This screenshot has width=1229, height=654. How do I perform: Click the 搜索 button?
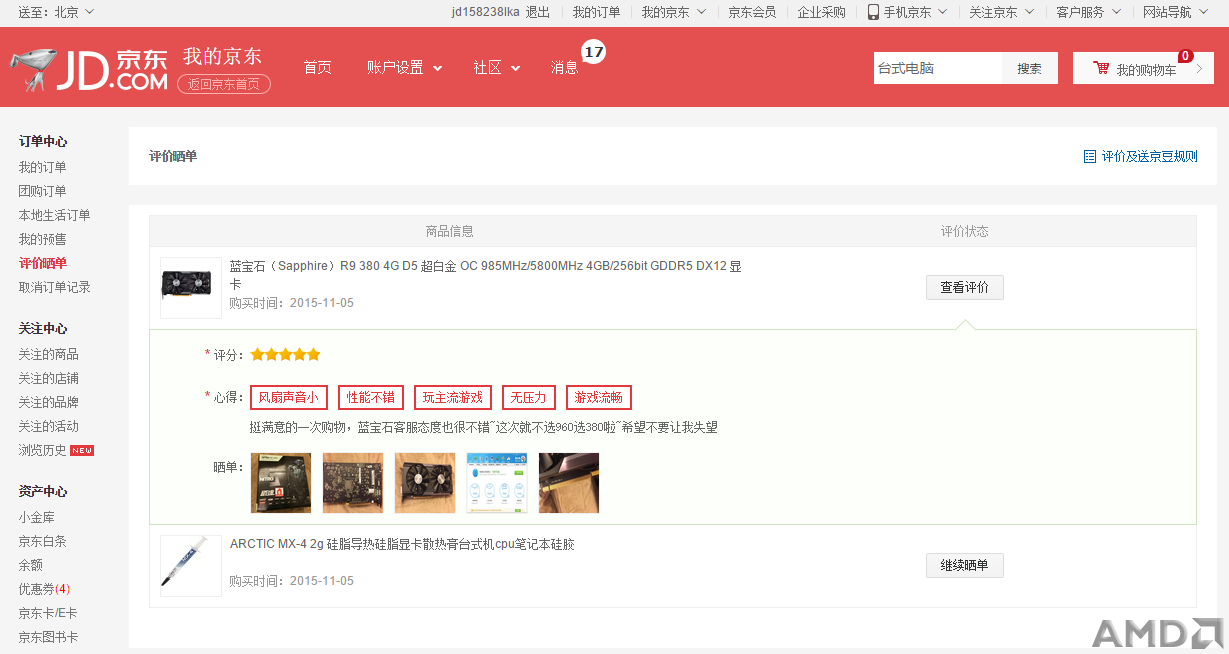(x=1029, y=68)
